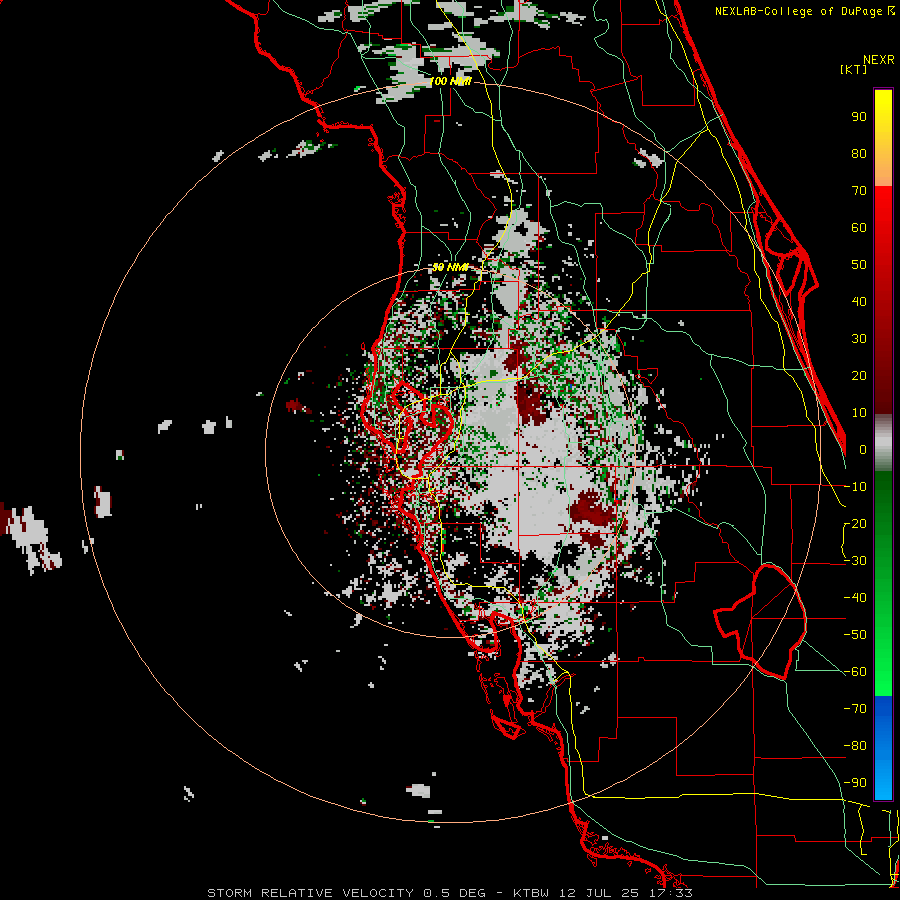Select the 60 knot scale label
Viewport: 900px width, 900px height.
pos(859,228)
